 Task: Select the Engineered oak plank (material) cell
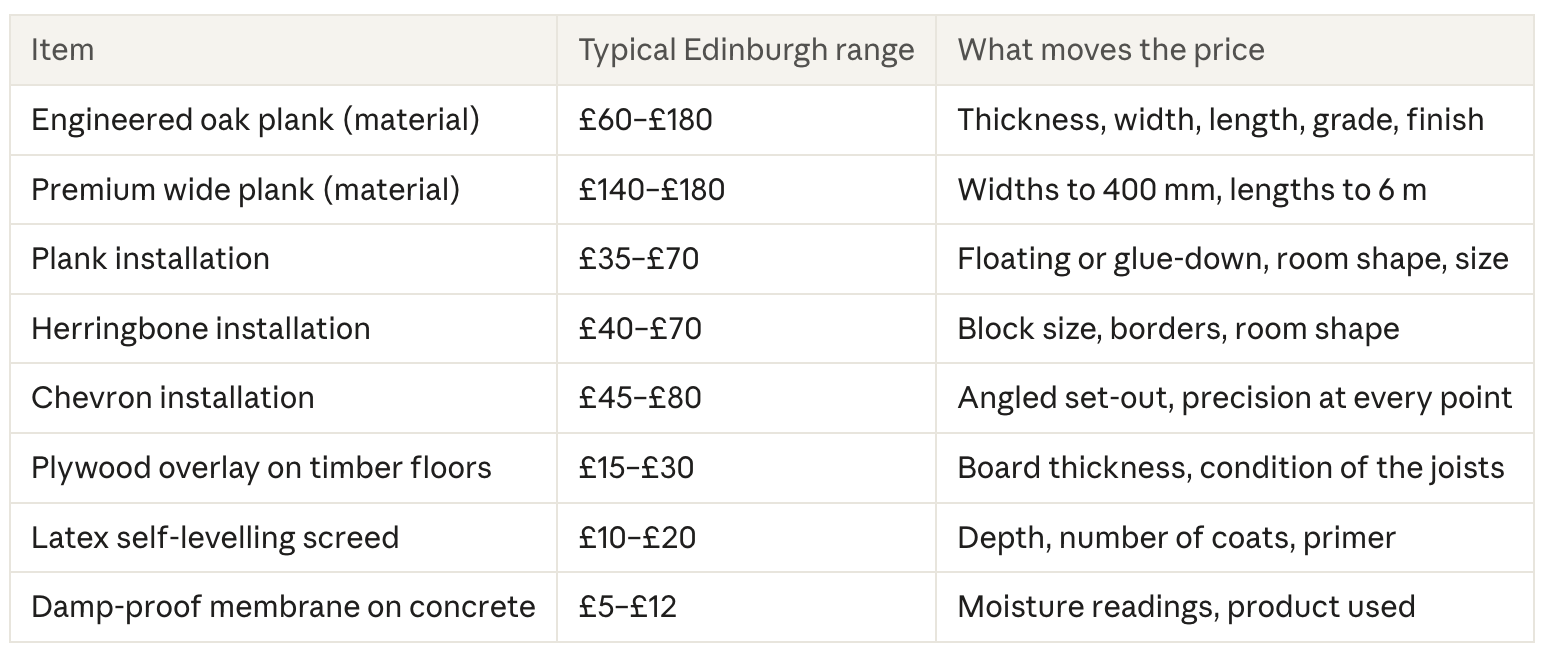[283, 120]
